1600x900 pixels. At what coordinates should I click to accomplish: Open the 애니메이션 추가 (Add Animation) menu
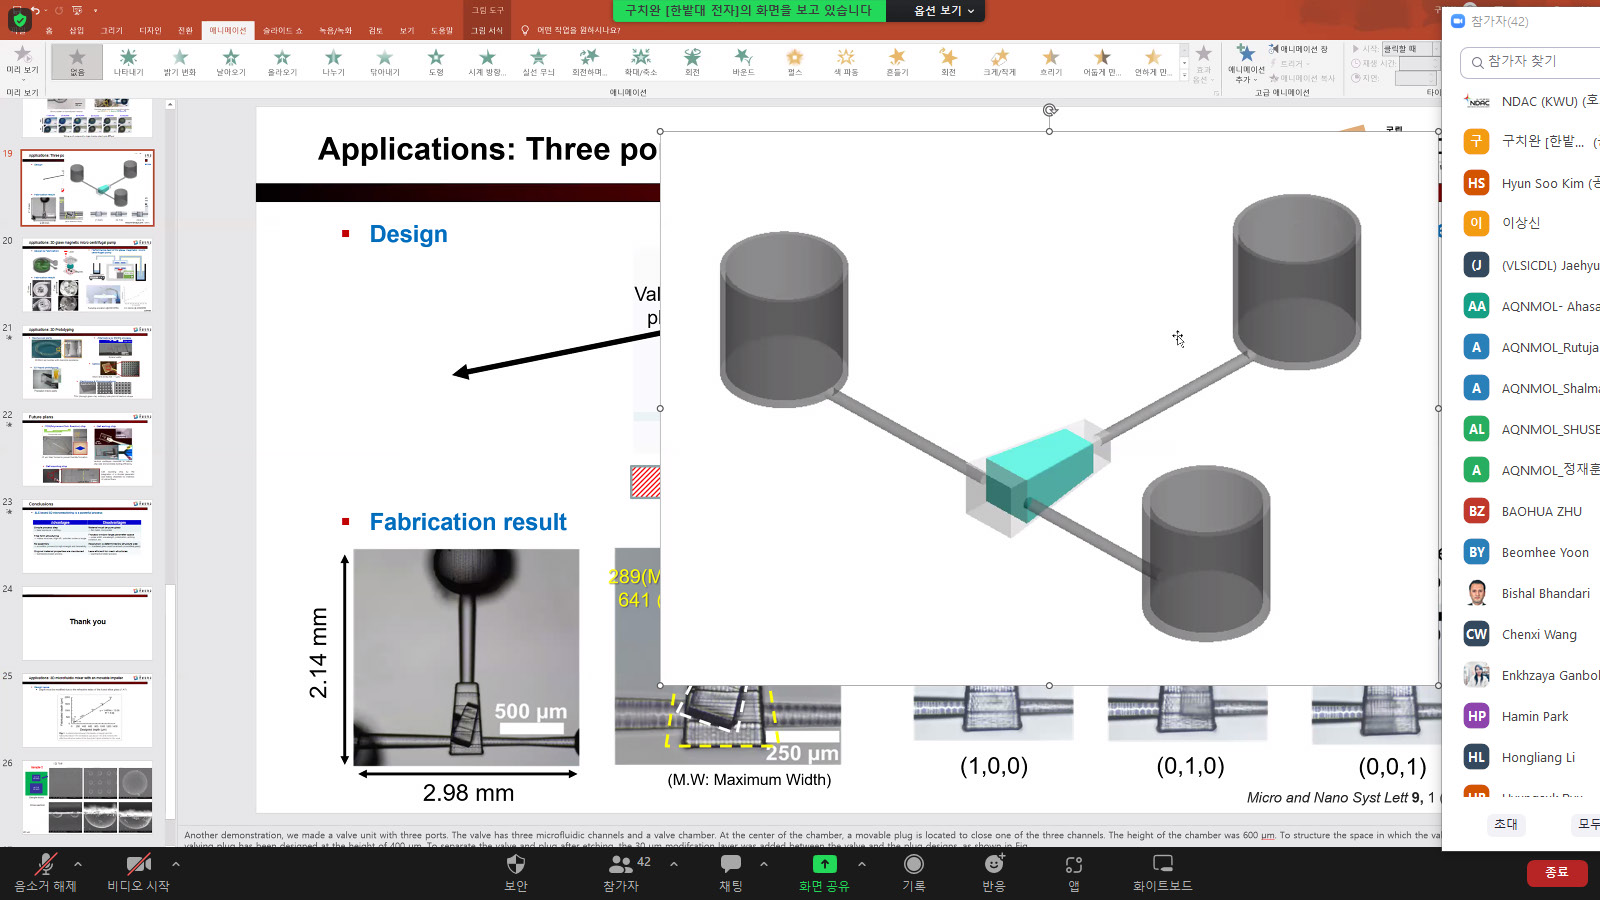(1246, 64)
